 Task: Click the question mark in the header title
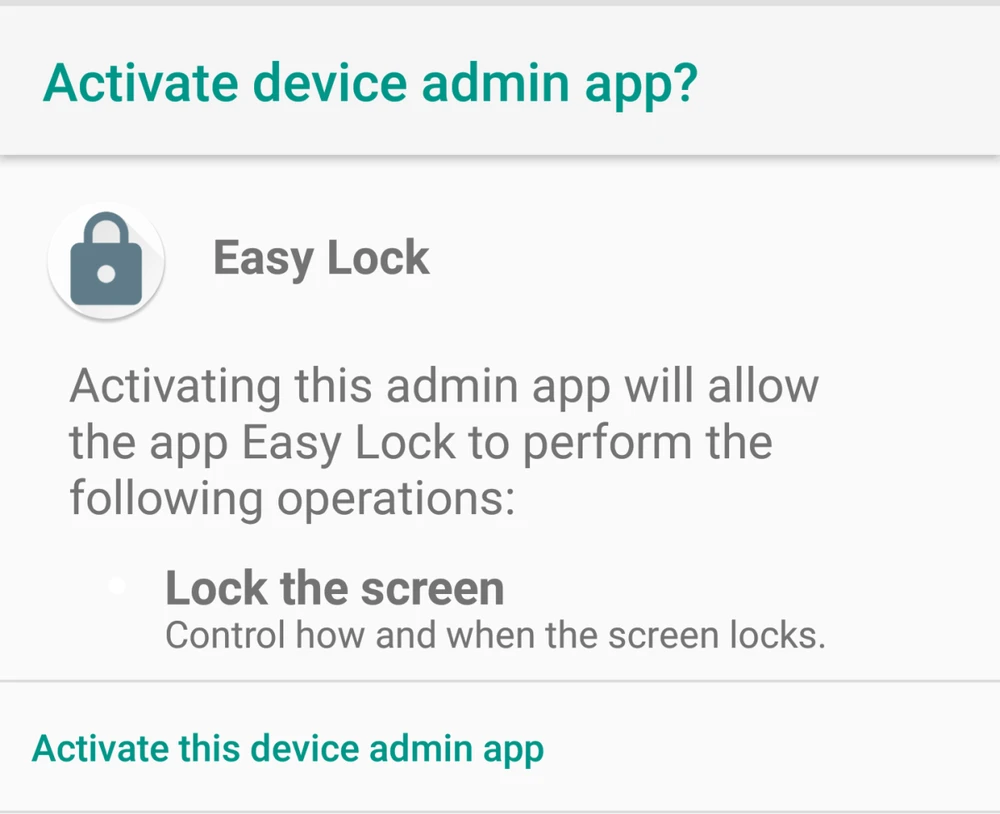point(682,83)
